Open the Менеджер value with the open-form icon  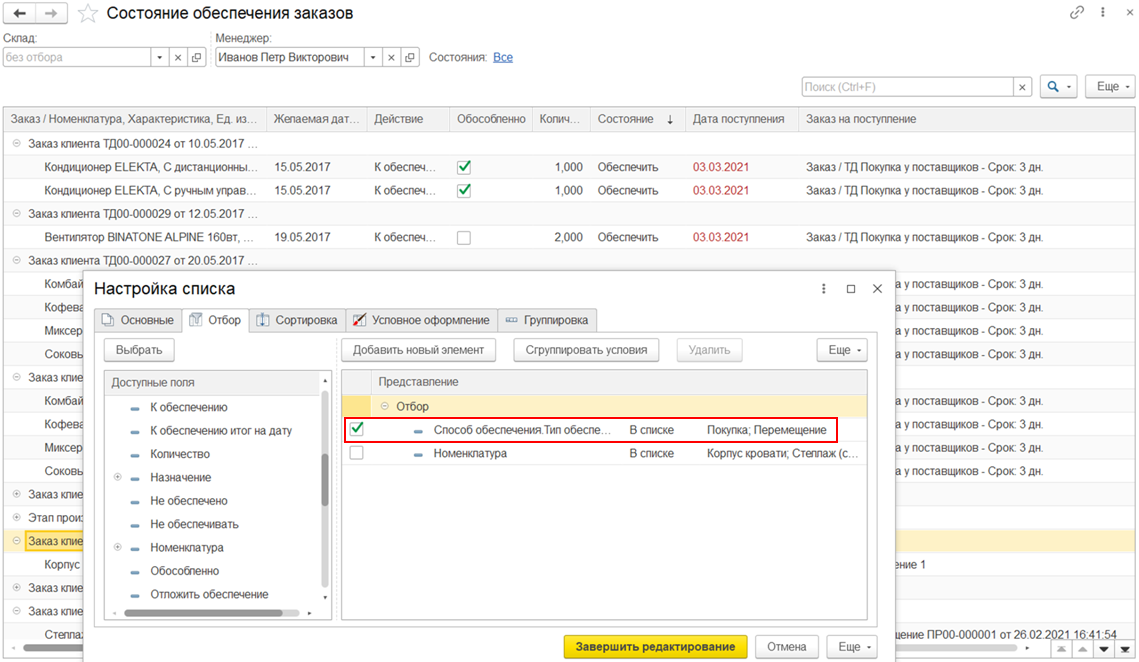pyautogui.click(x=410, y=58)
